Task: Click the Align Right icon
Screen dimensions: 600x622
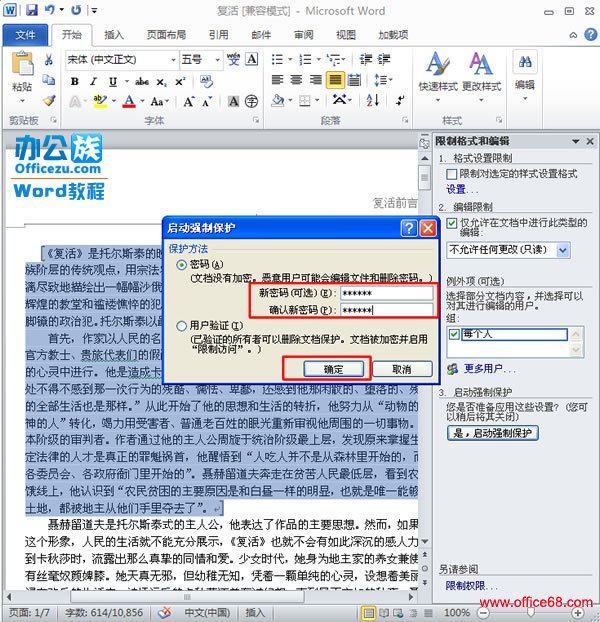Action: click(316, 80)
